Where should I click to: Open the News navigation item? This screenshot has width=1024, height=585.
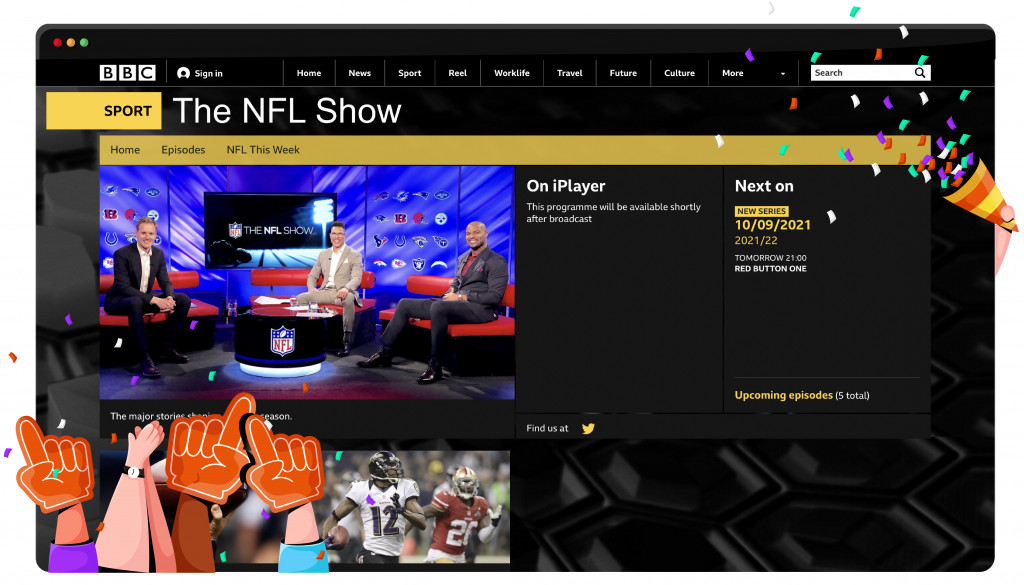coord(359,73)
